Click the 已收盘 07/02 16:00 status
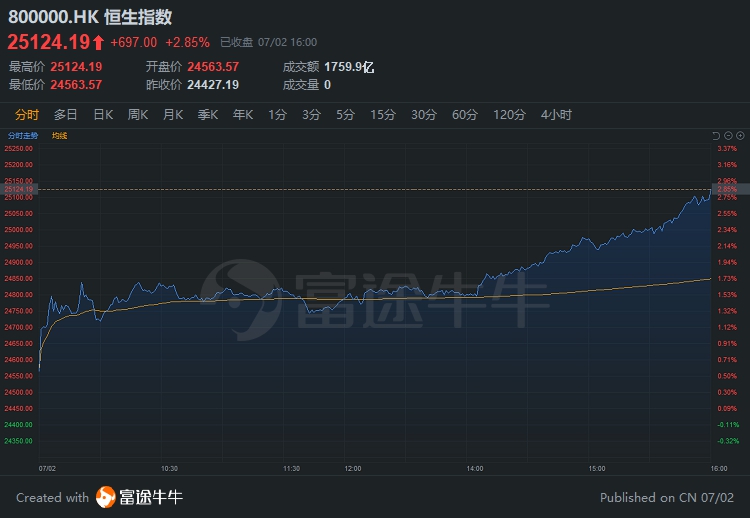Viewport: 750px width, 518px height. (x=268, y=43)
